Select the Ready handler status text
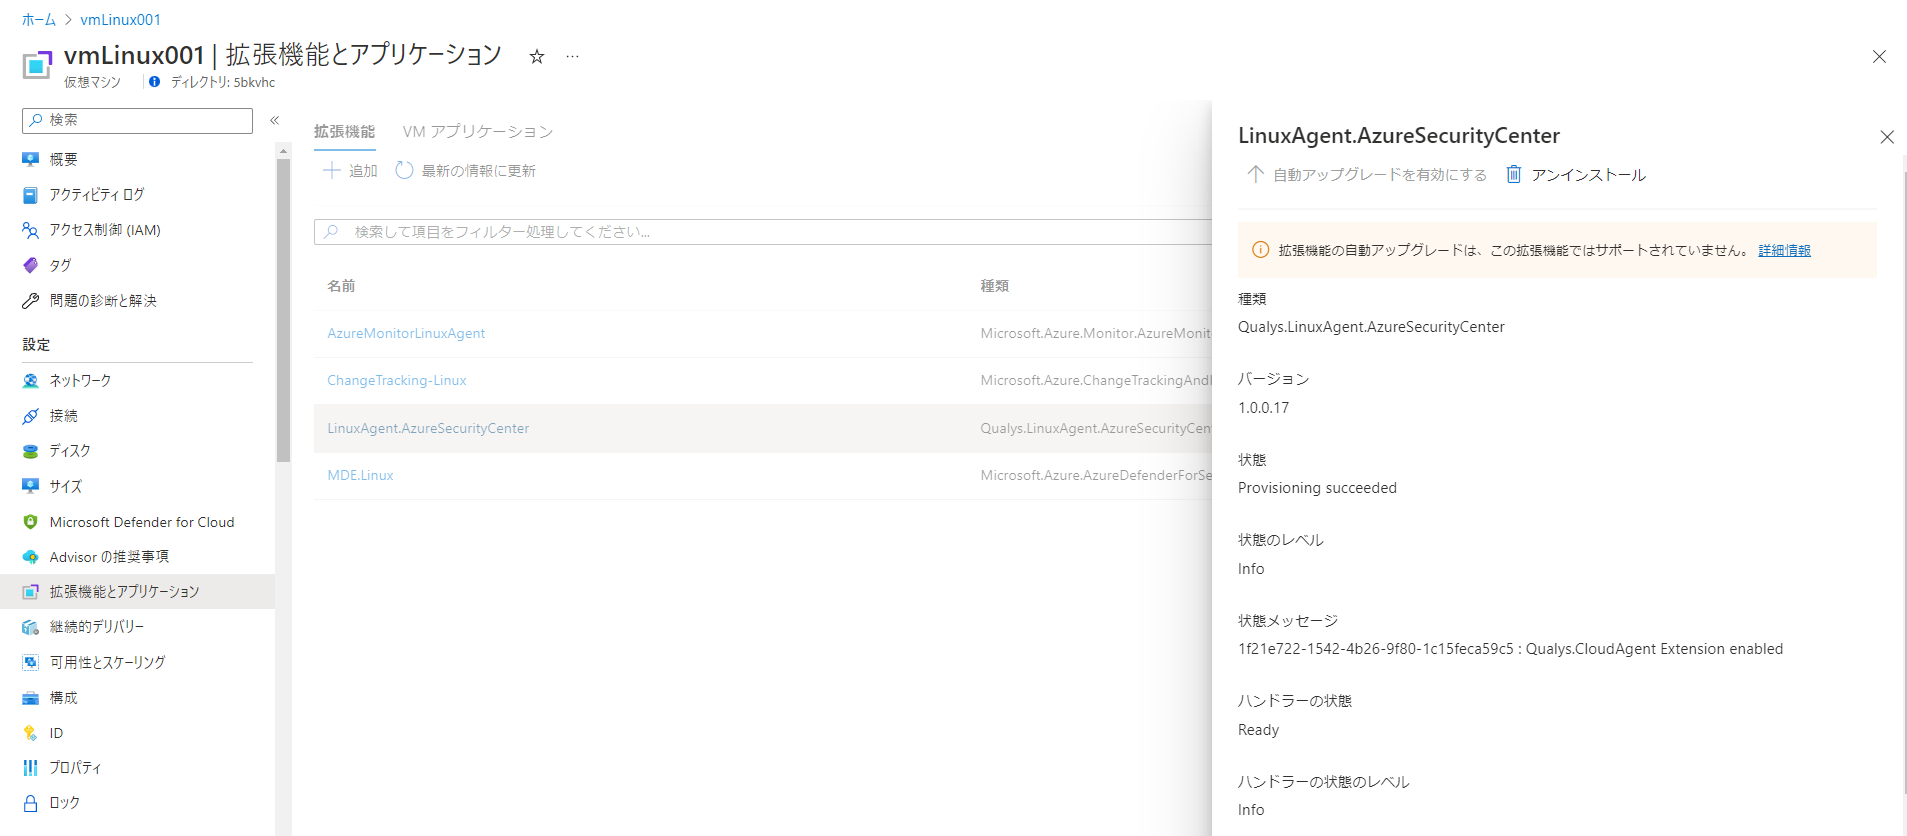Image resolution: width=1907 pixels, height=836 pixels. 1258,730
